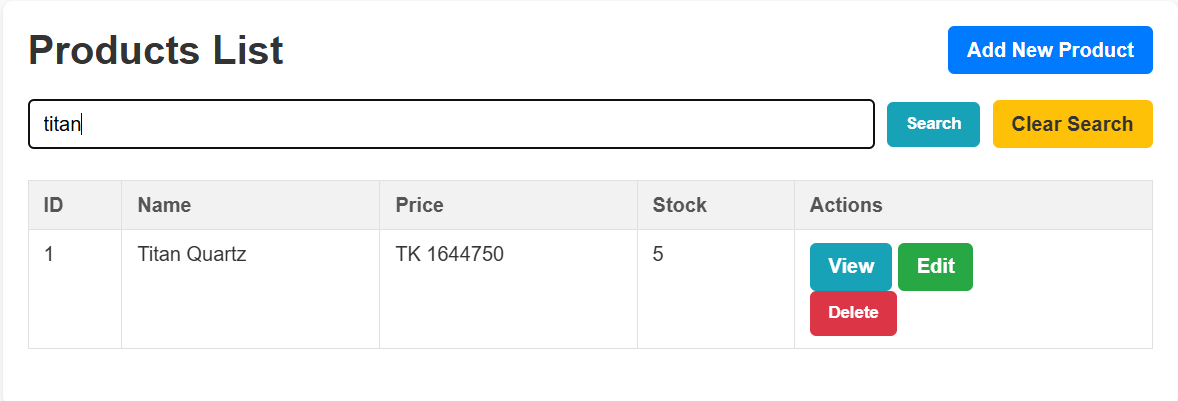Click empty space right of the Edit button
1178x401 pixels.
(x=1060, y=268)
